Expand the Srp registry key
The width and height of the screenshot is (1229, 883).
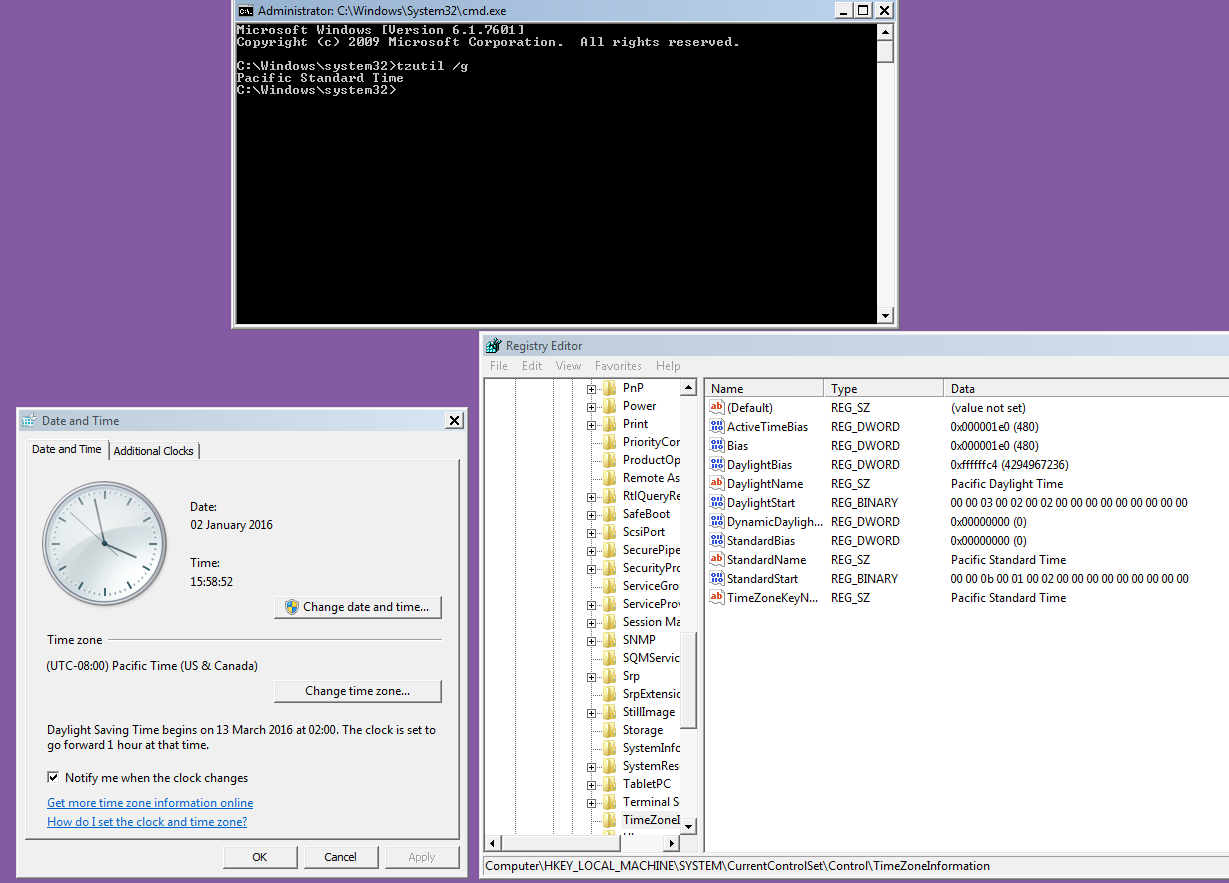pyautogui.click(x=592, y=676)
